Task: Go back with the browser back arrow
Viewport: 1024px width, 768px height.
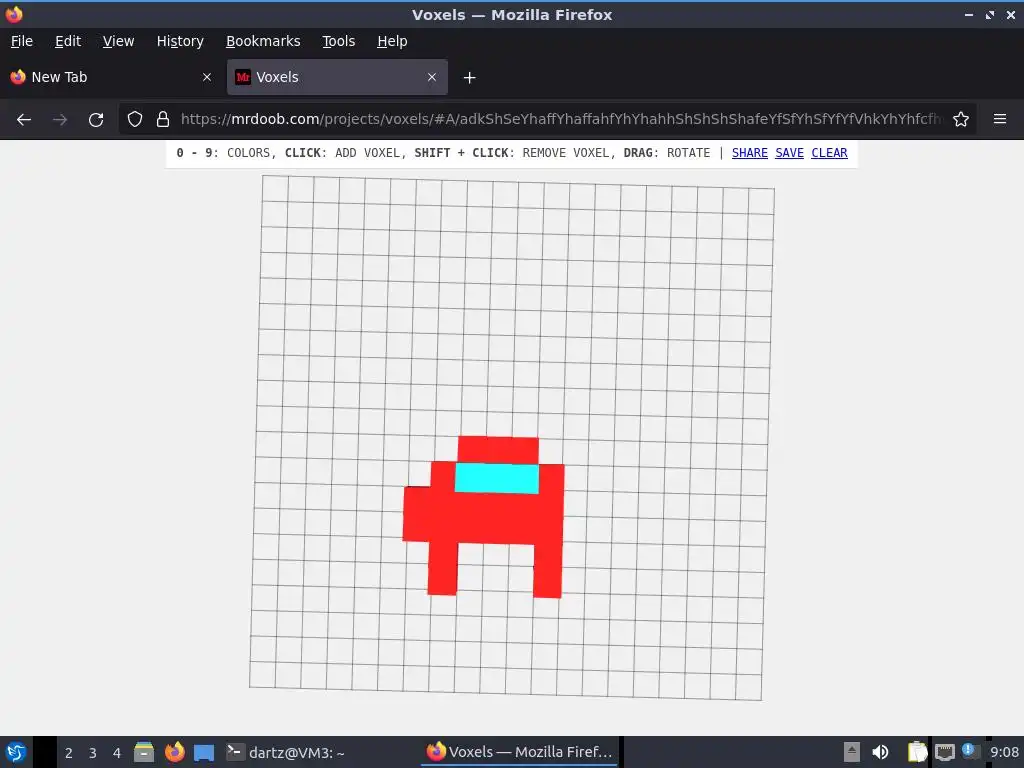Action: click(24, 120)
